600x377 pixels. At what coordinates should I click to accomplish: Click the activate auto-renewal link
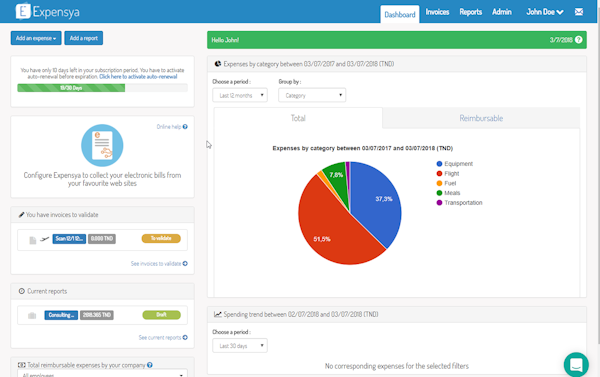tap(138, 77)
